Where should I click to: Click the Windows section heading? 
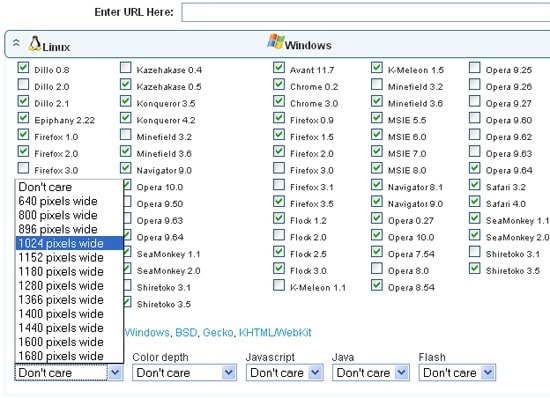click(x=308, y=45)
